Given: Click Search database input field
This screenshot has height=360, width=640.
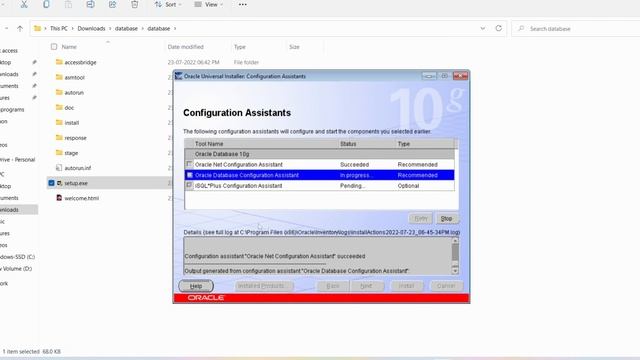Looking at the screenshot, I should (x=576, y=29).
